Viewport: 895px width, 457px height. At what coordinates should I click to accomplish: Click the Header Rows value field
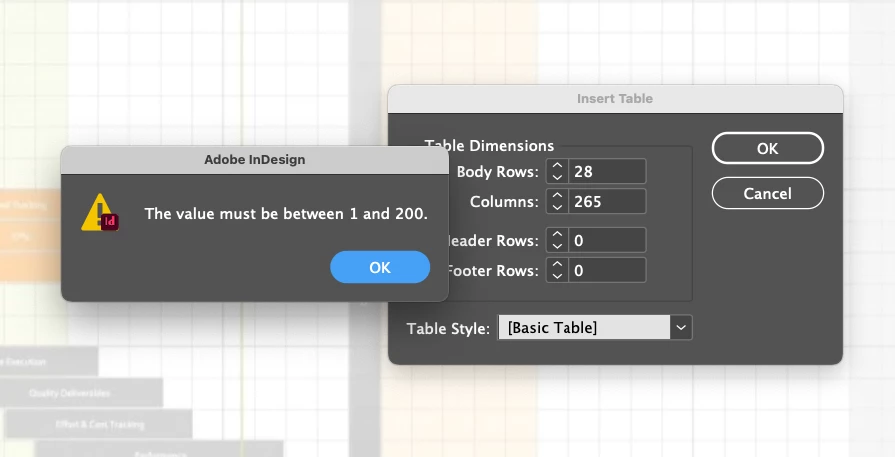pos(607,240)
